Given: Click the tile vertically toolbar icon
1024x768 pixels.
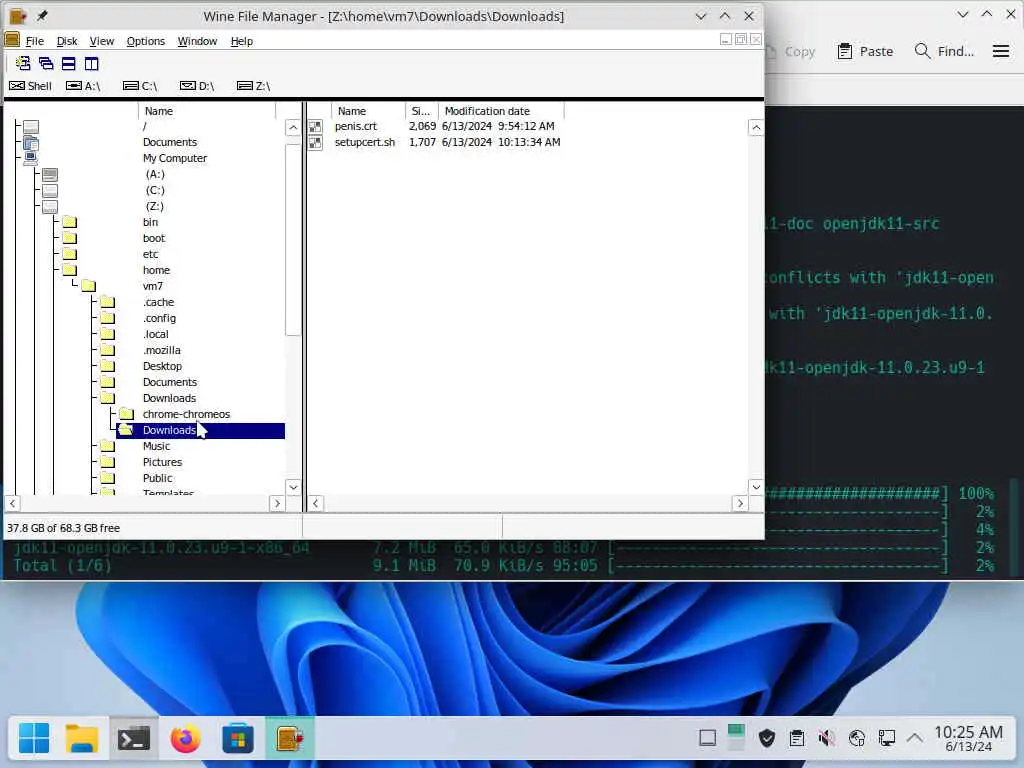Looking at the screenshot, I should [x=91, y=63].
